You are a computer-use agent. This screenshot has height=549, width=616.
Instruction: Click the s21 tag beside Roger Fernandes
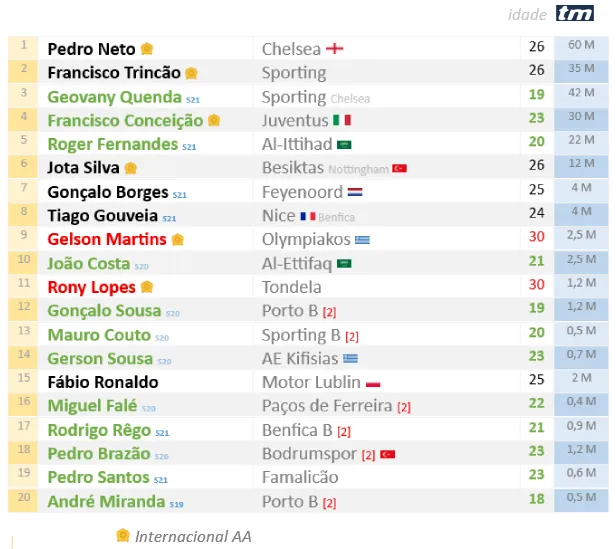pyautogui.click(x=189, y=147)
